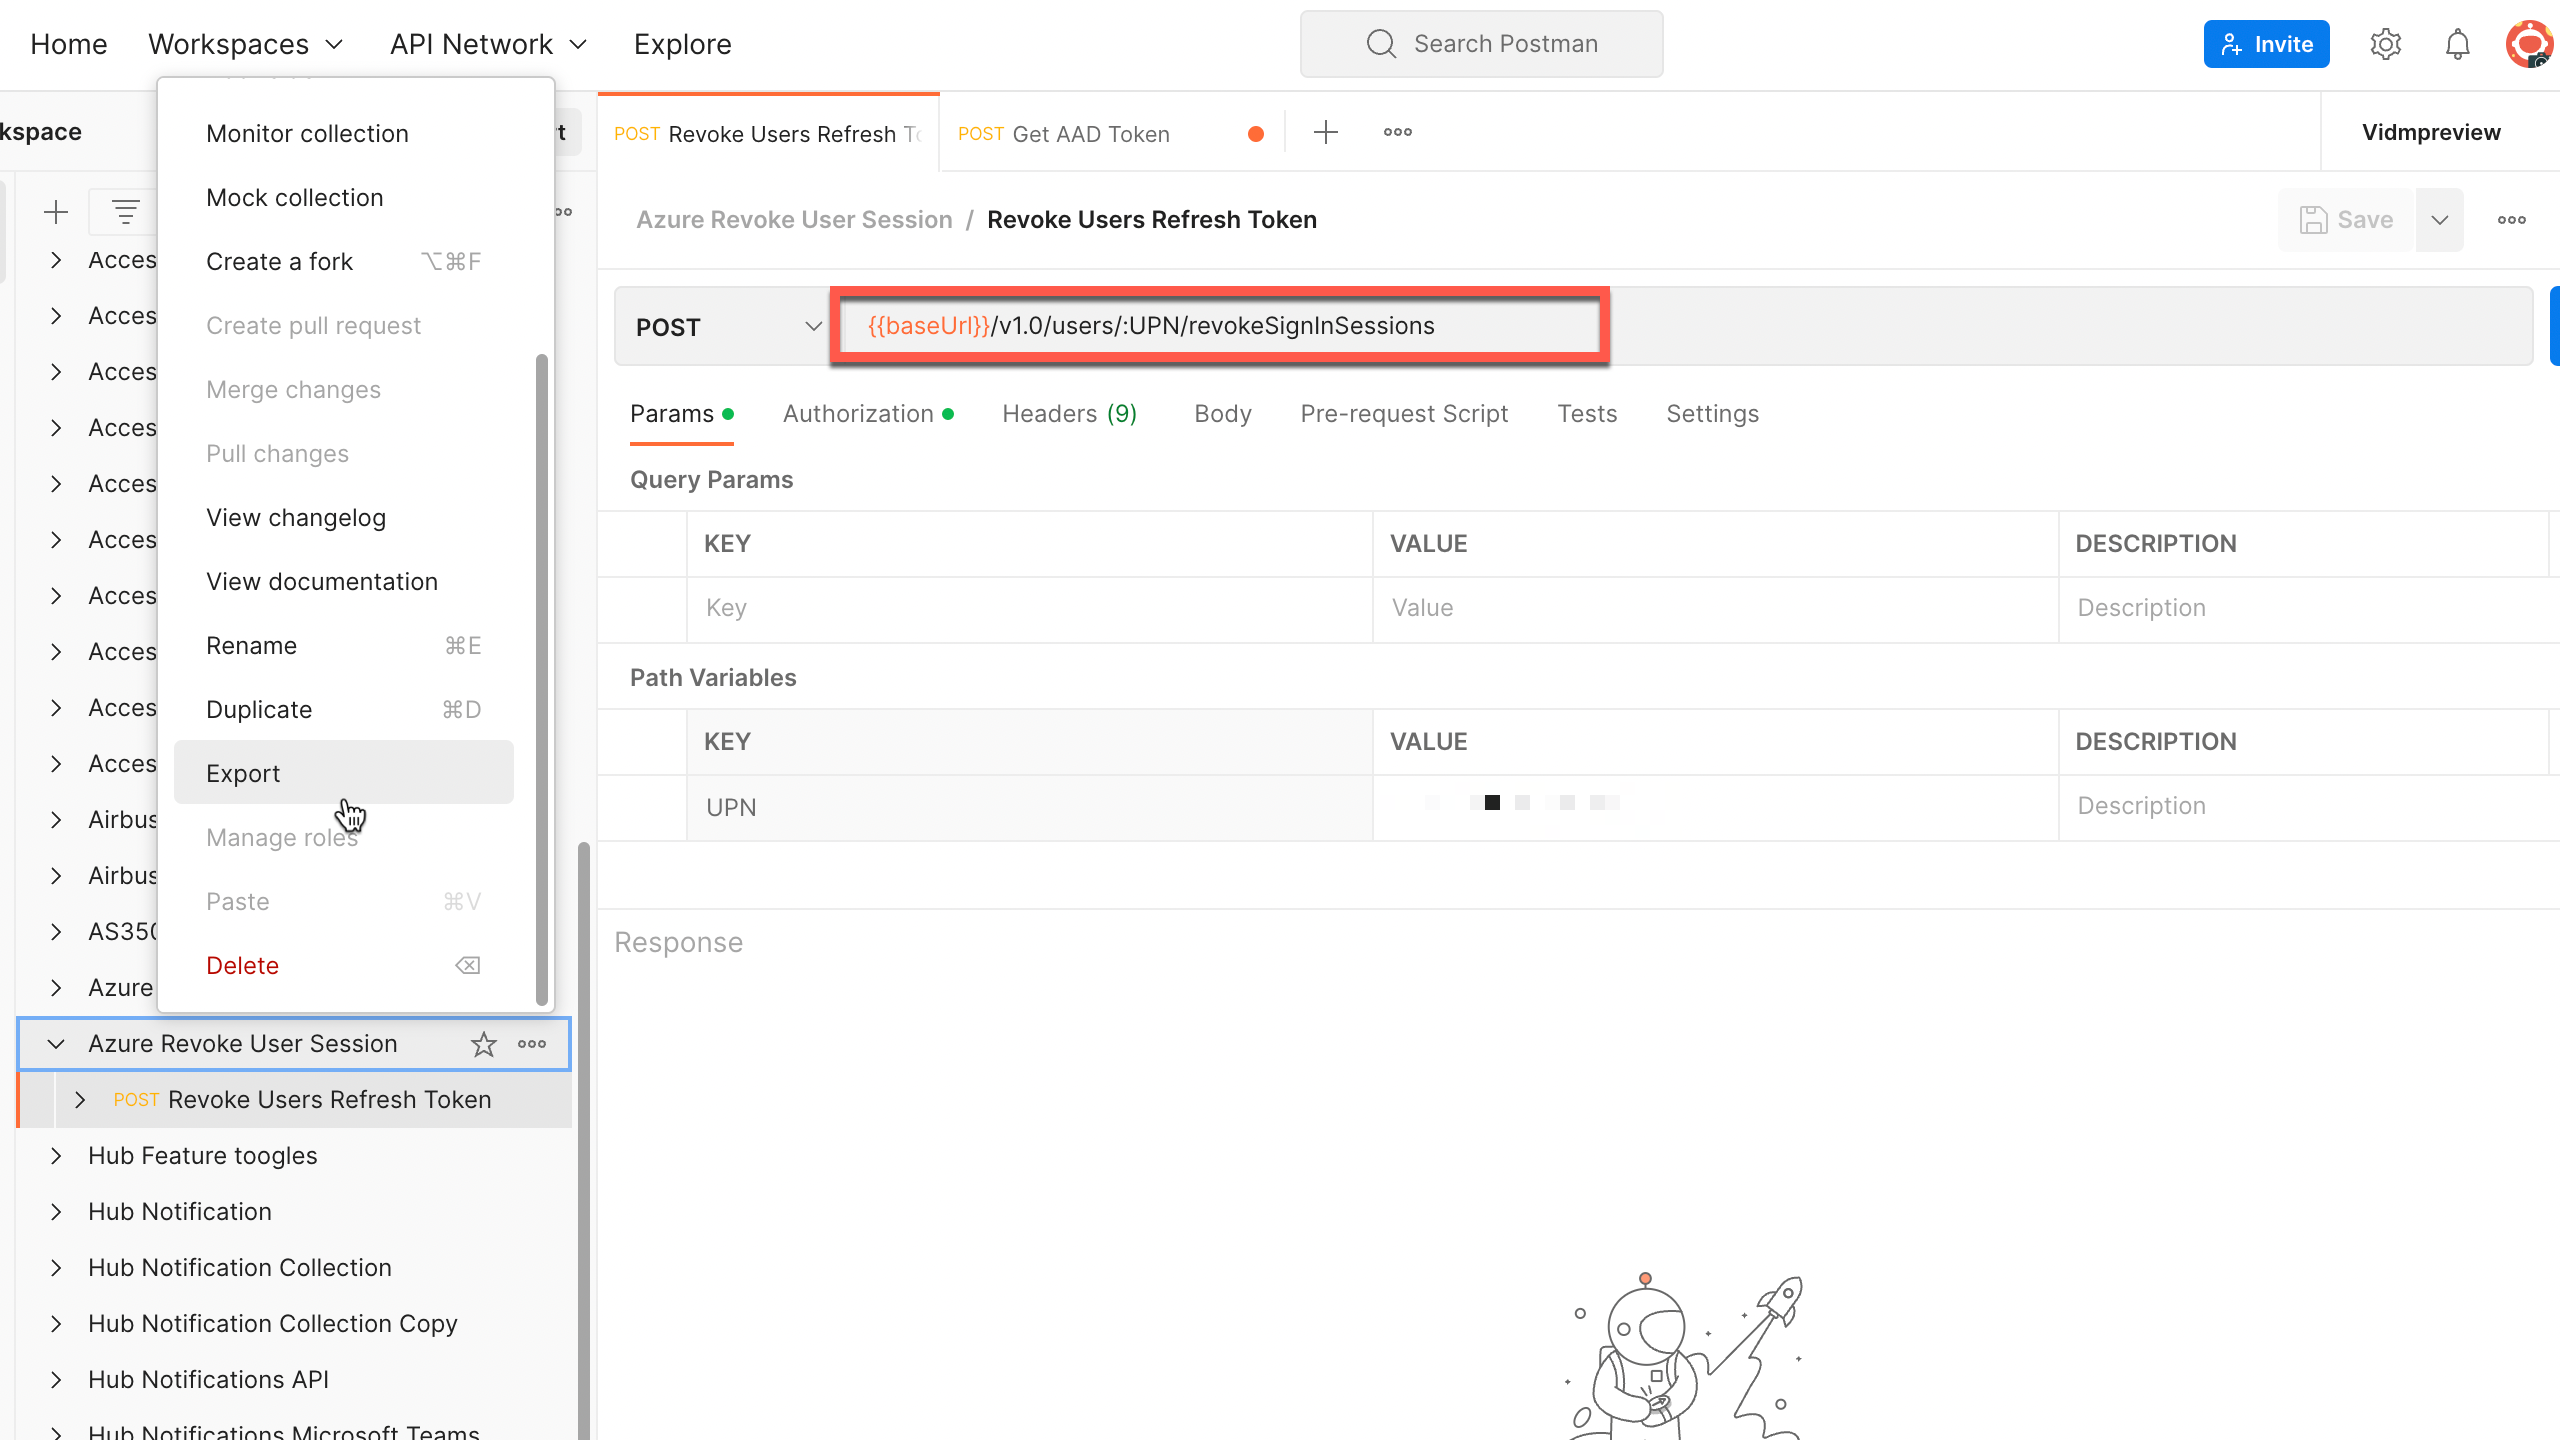2560x1440 pixels.
Task: Add a new request tab
Action: pyautogui.click(x=1326, y=132)
